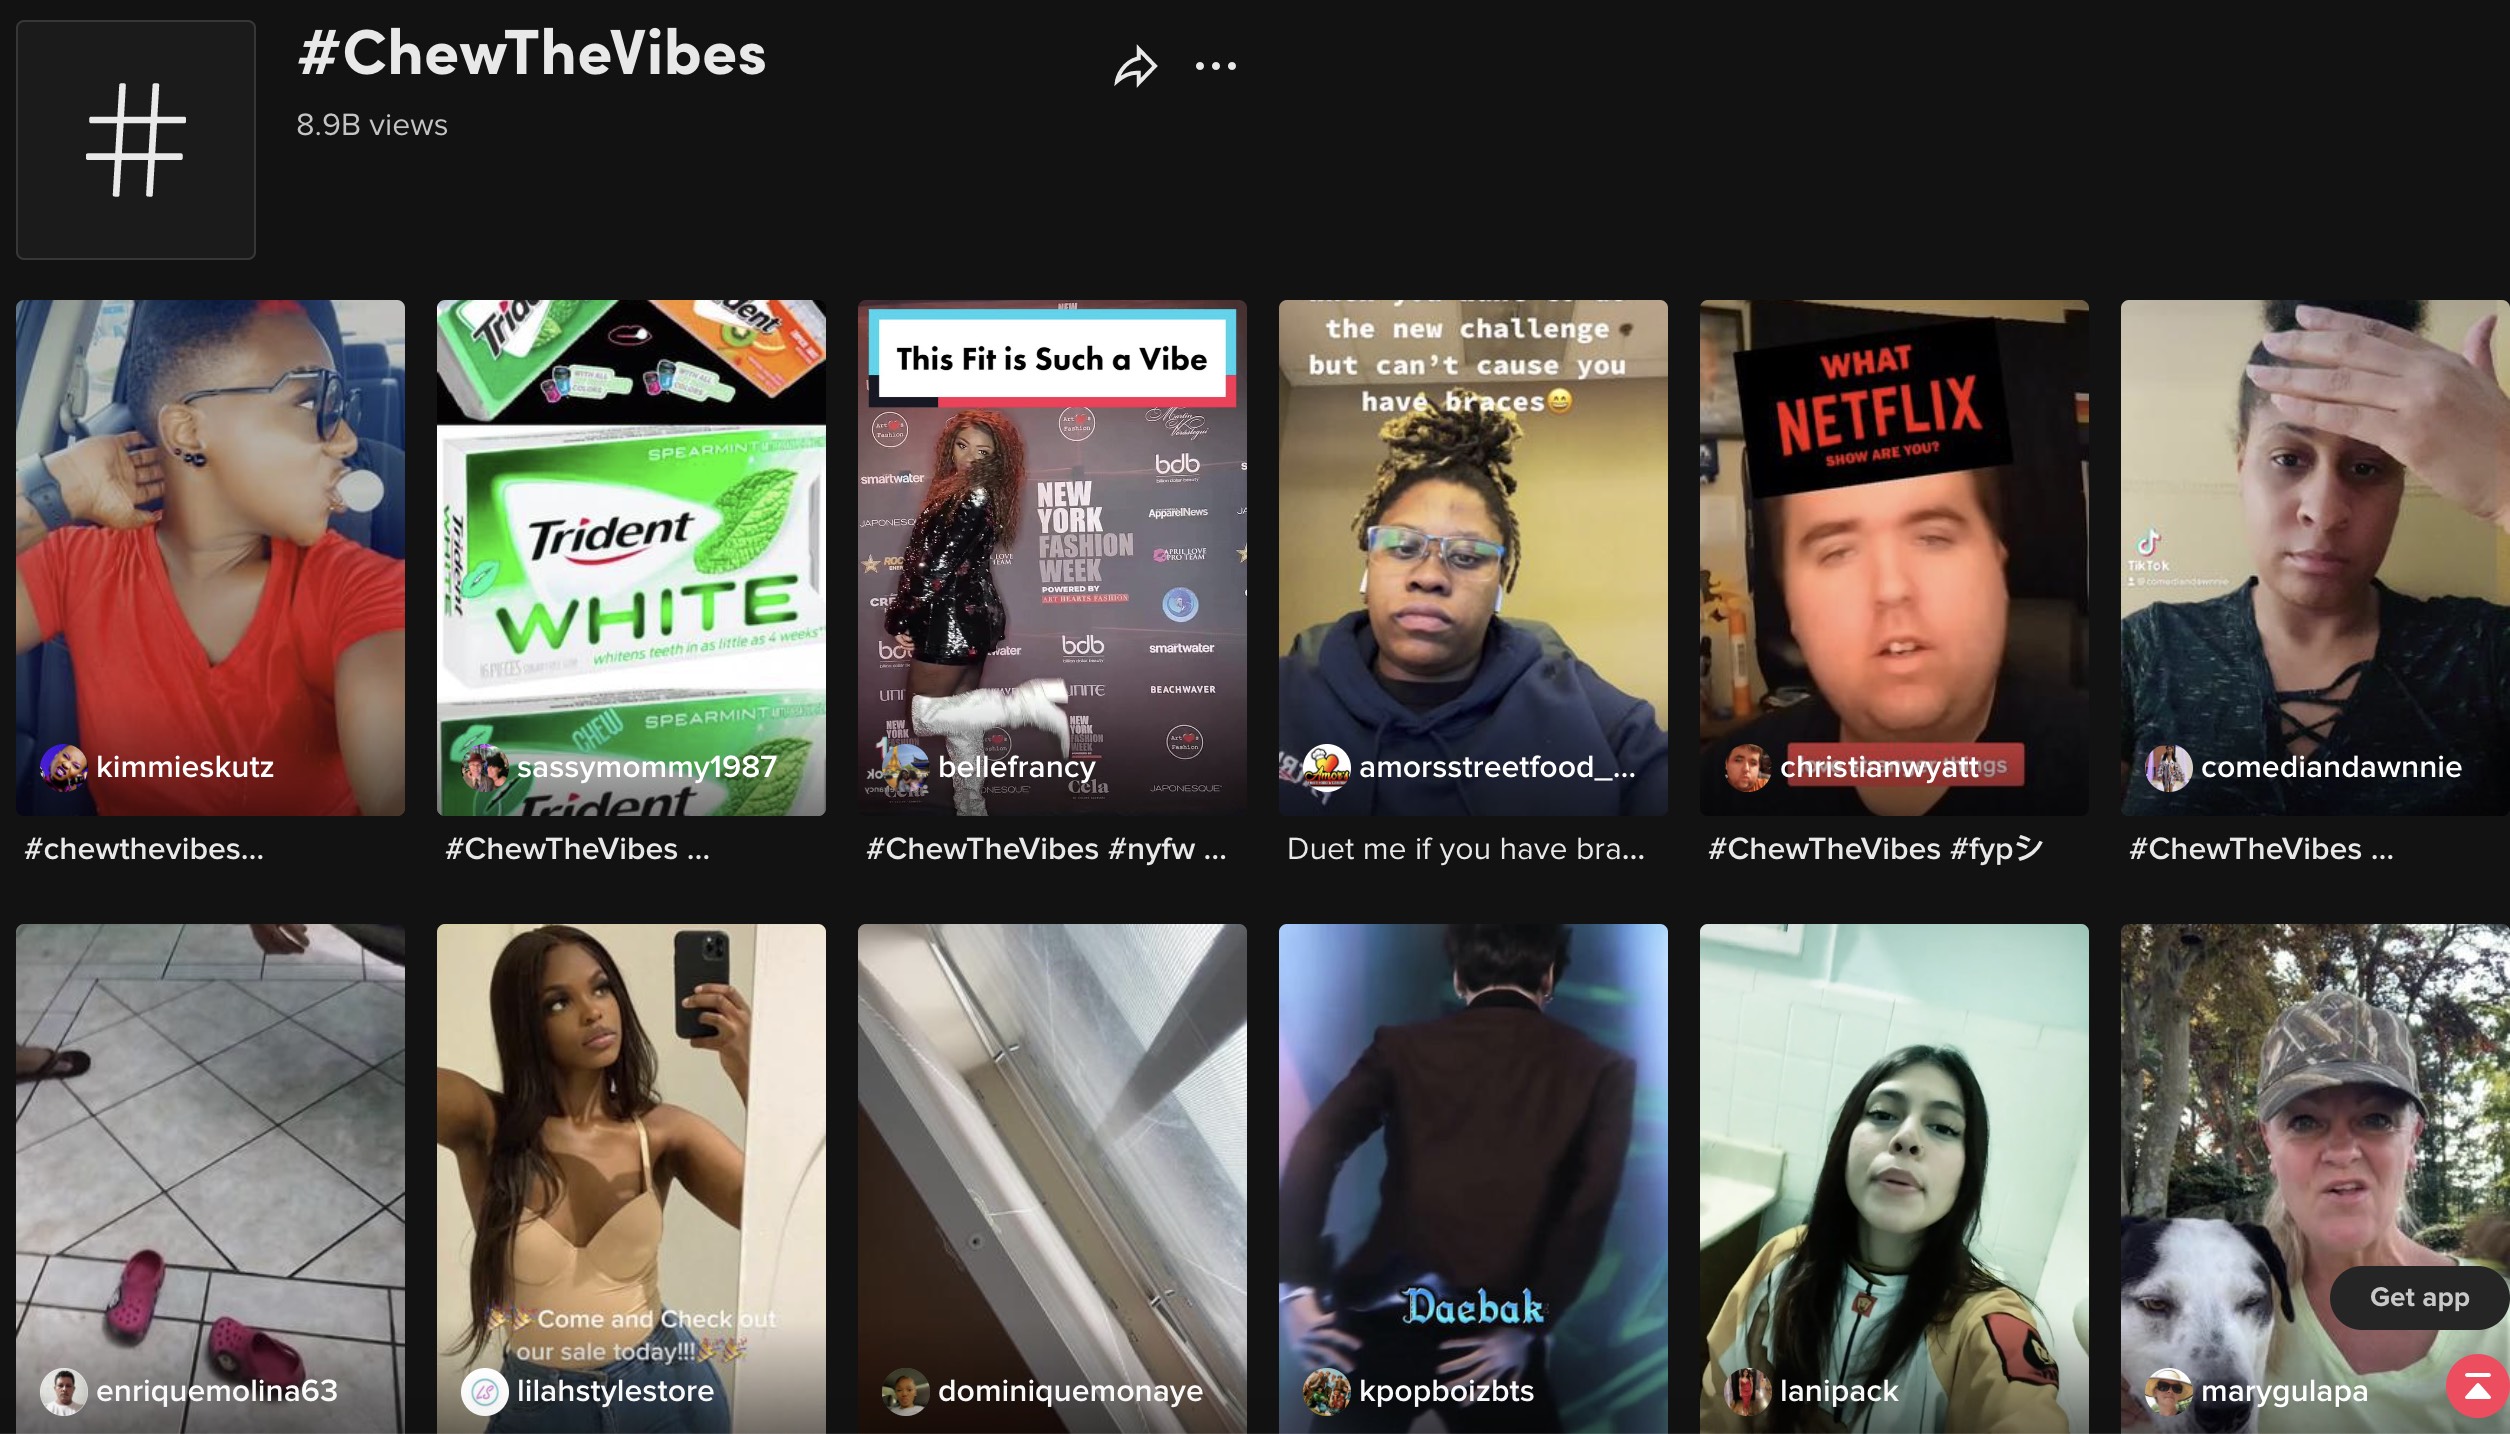The width and height of the screenshot is (2510, 1434).
Task: Click comediandawnnie username link
Action: click(2330, 767)
